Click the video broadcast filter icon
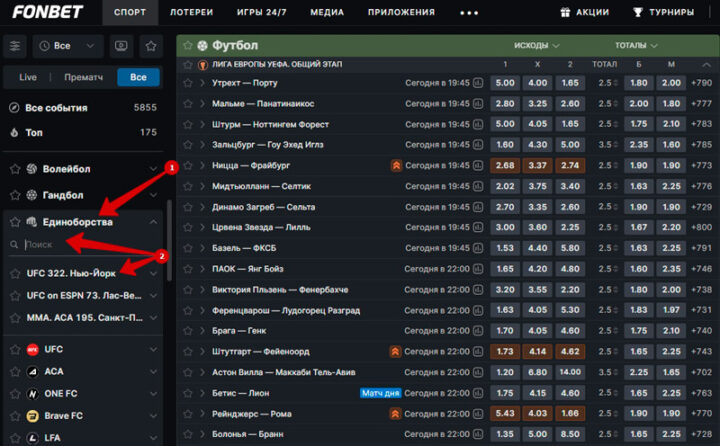Screen dimensions: 720x446 (x=121, y=46)
